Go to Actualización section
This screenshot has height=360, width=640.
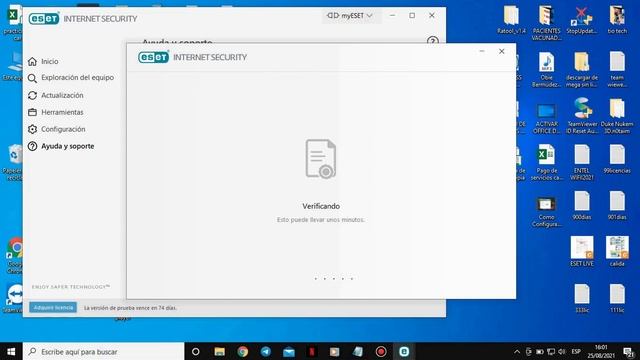(62, 95)
